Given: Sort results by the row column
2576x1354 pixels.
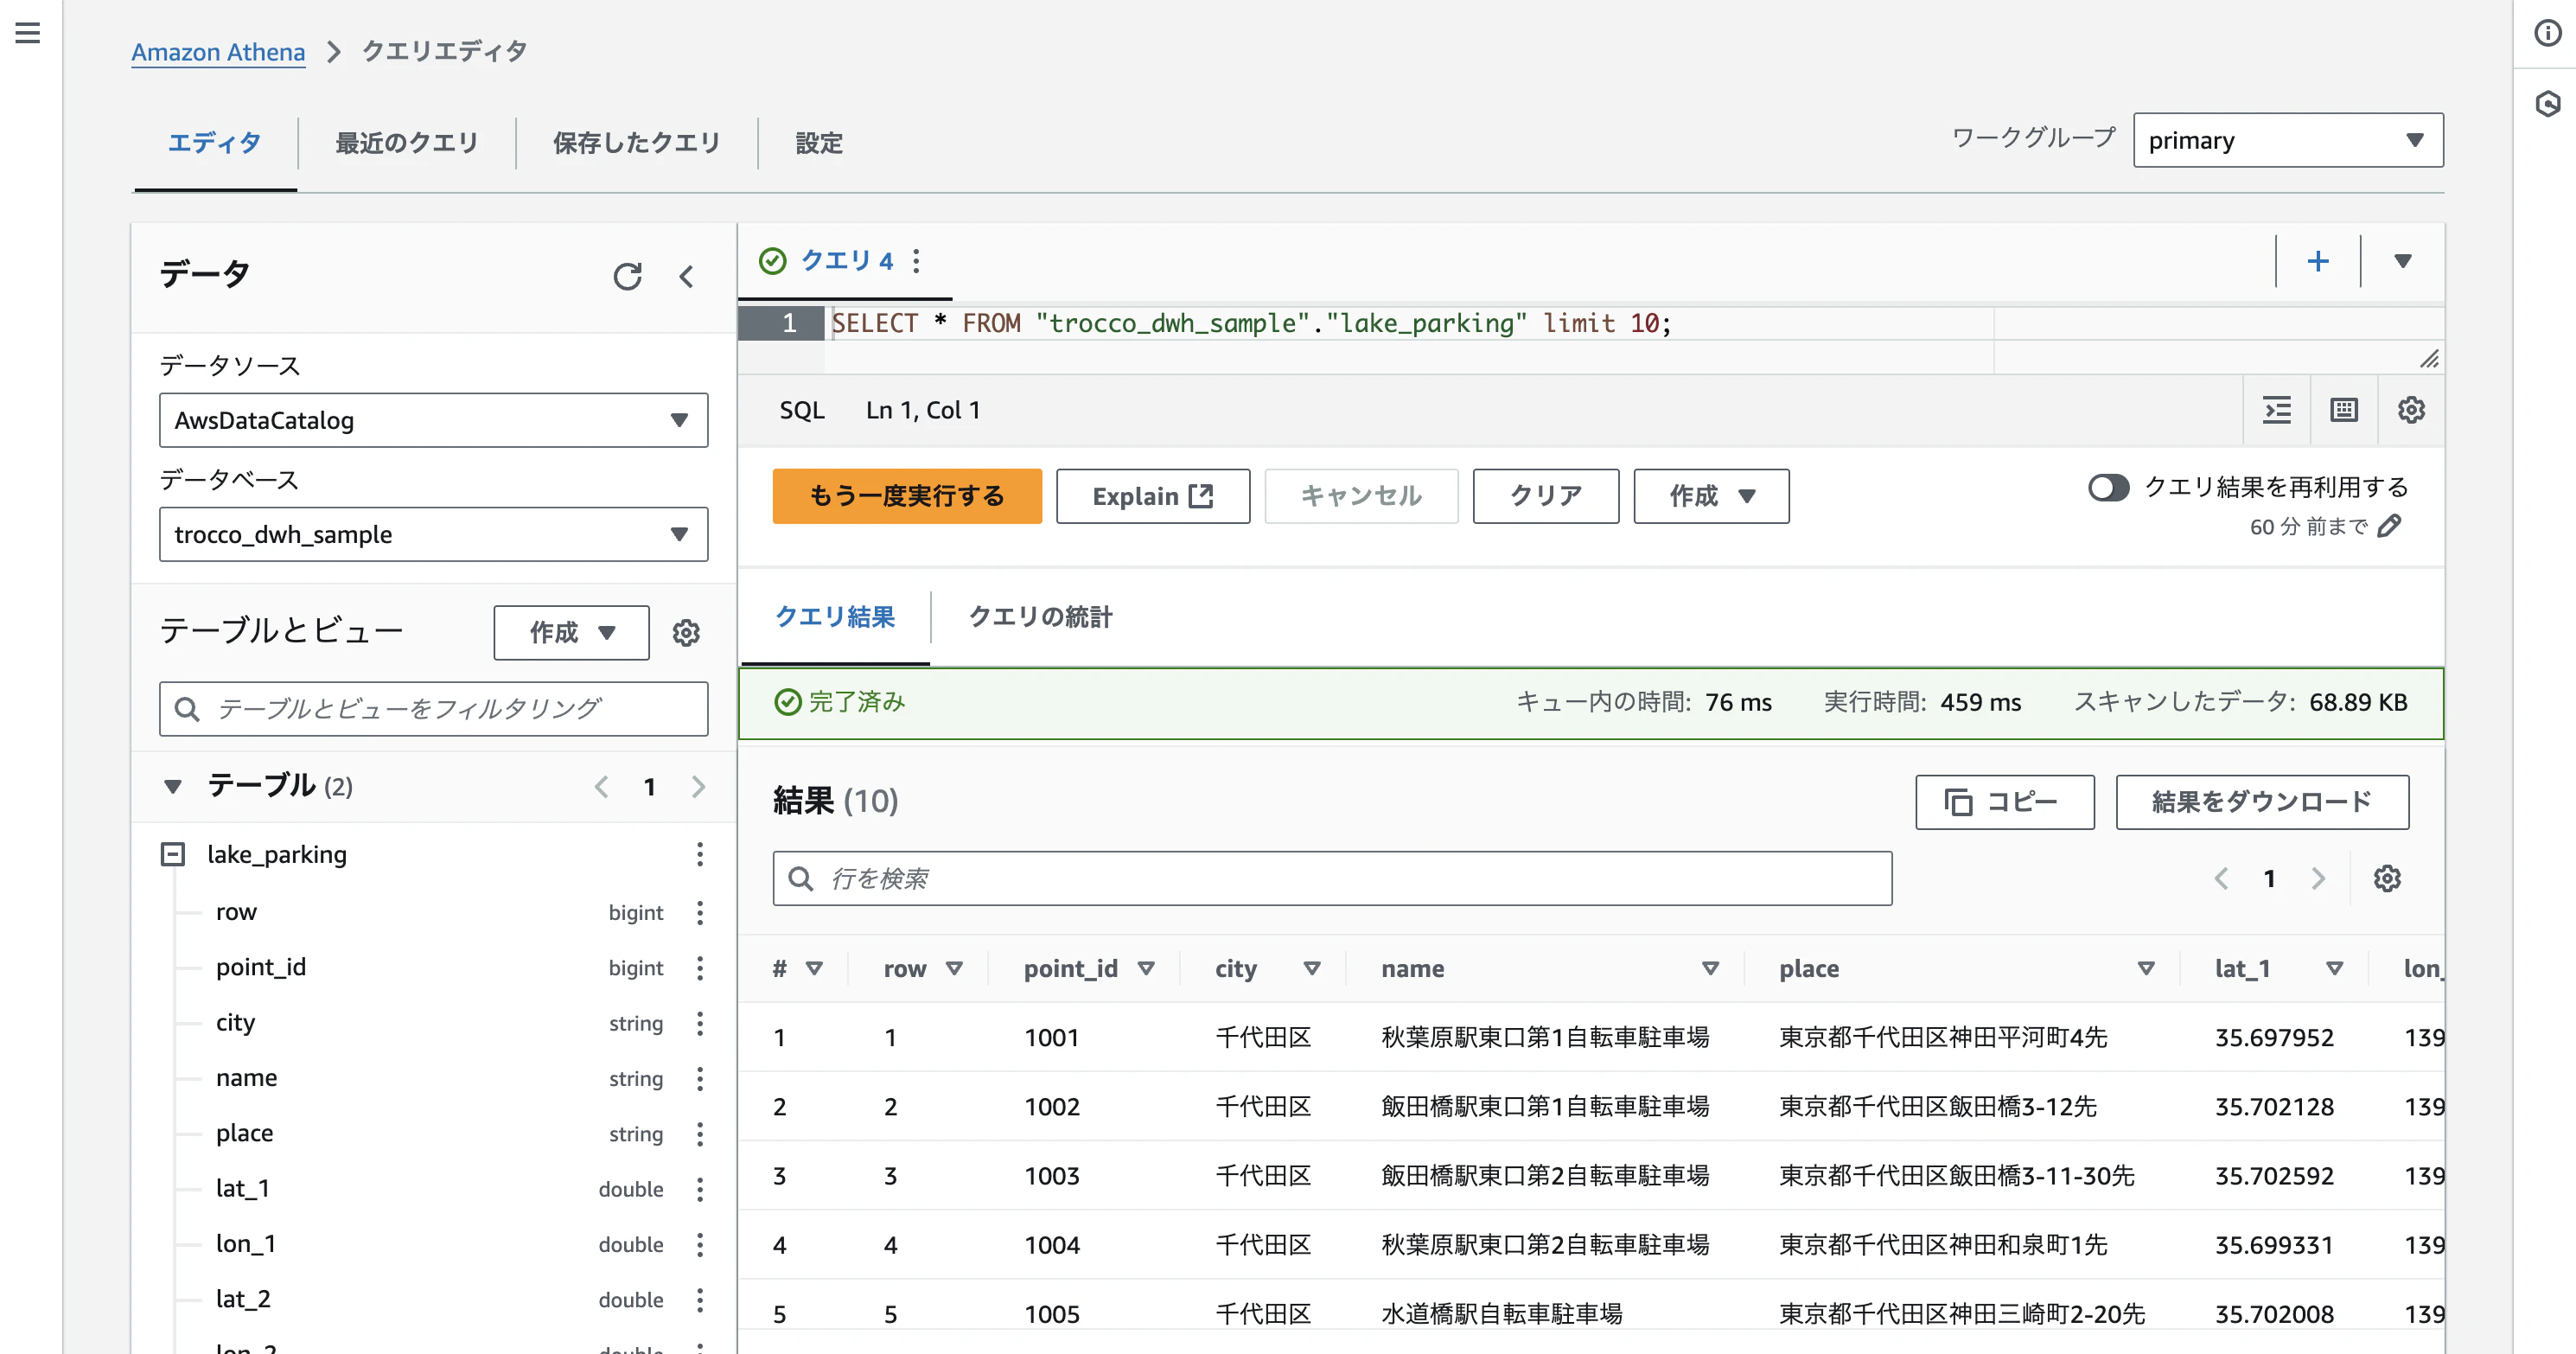Looking at the screenshot, I should click(x=954, y=968).
